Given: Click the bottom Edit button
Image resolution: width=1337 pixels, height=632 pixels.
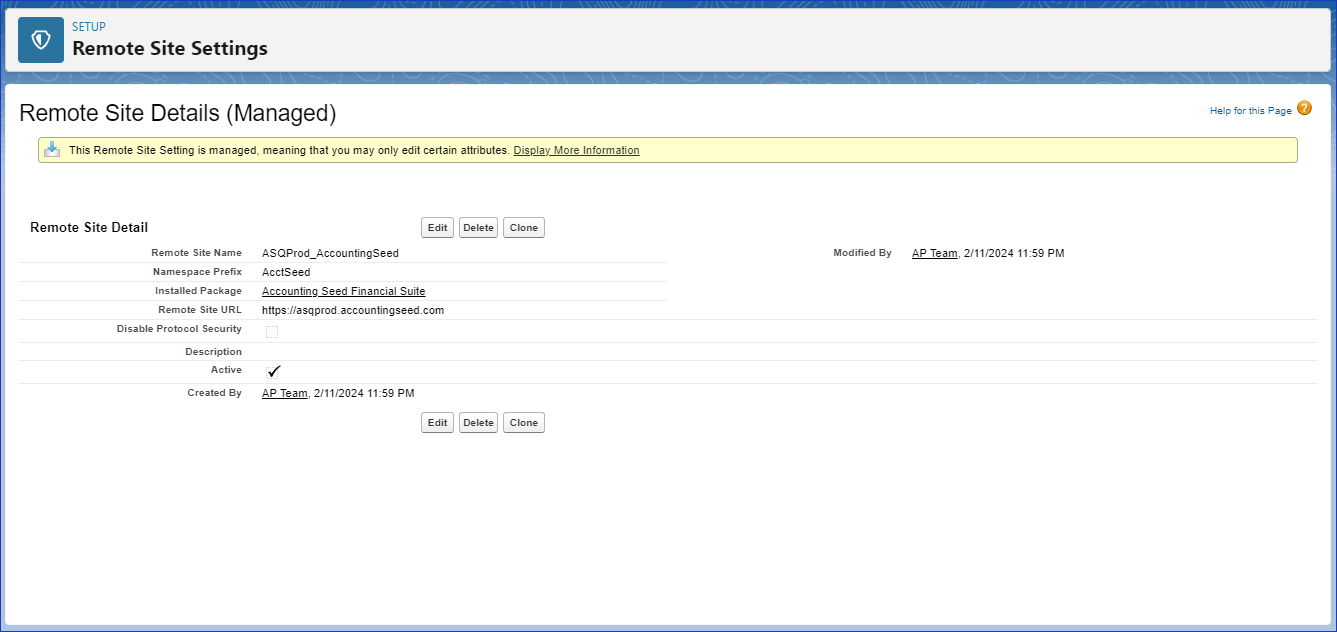Looking at the screenshot, I should point(437,423).
